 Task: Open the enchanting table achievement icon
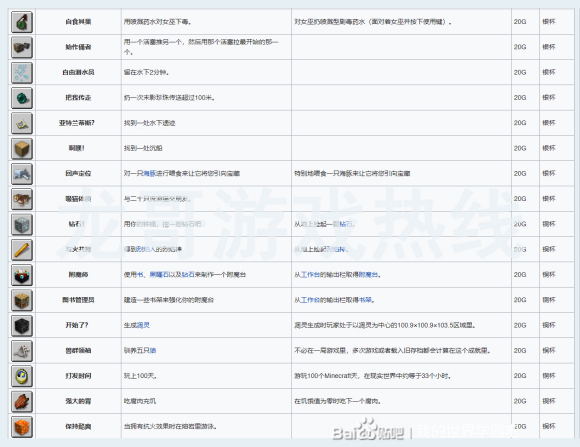tap(22, 275)
